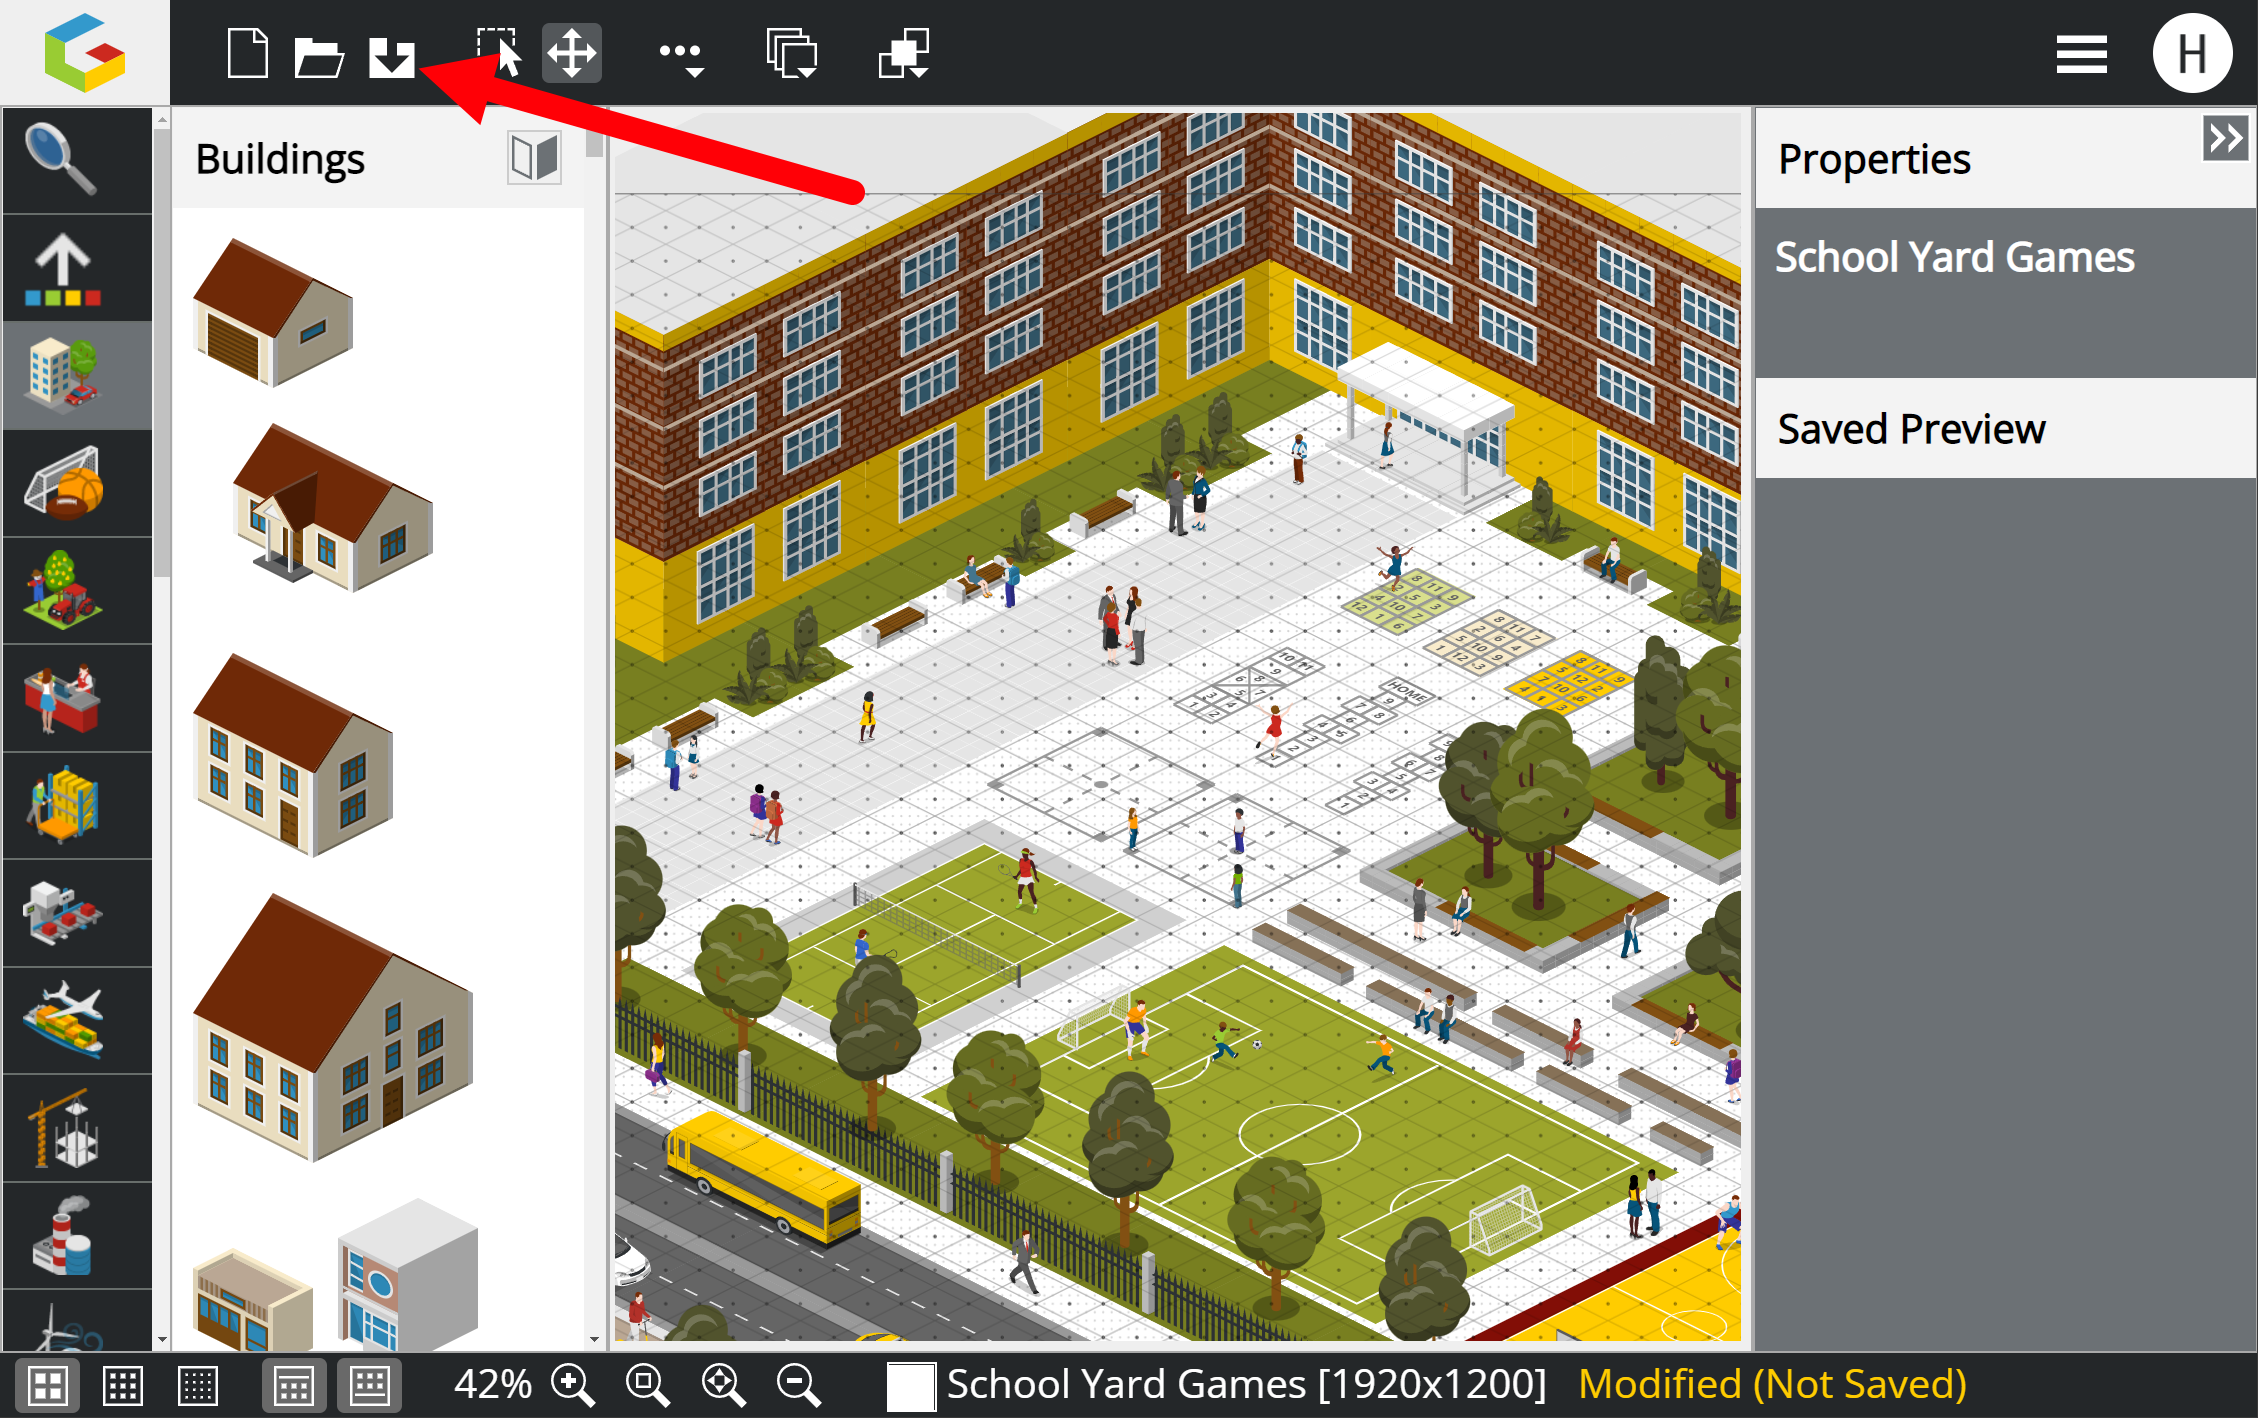Open the hamburger main menu

[x=2081, y=54]
